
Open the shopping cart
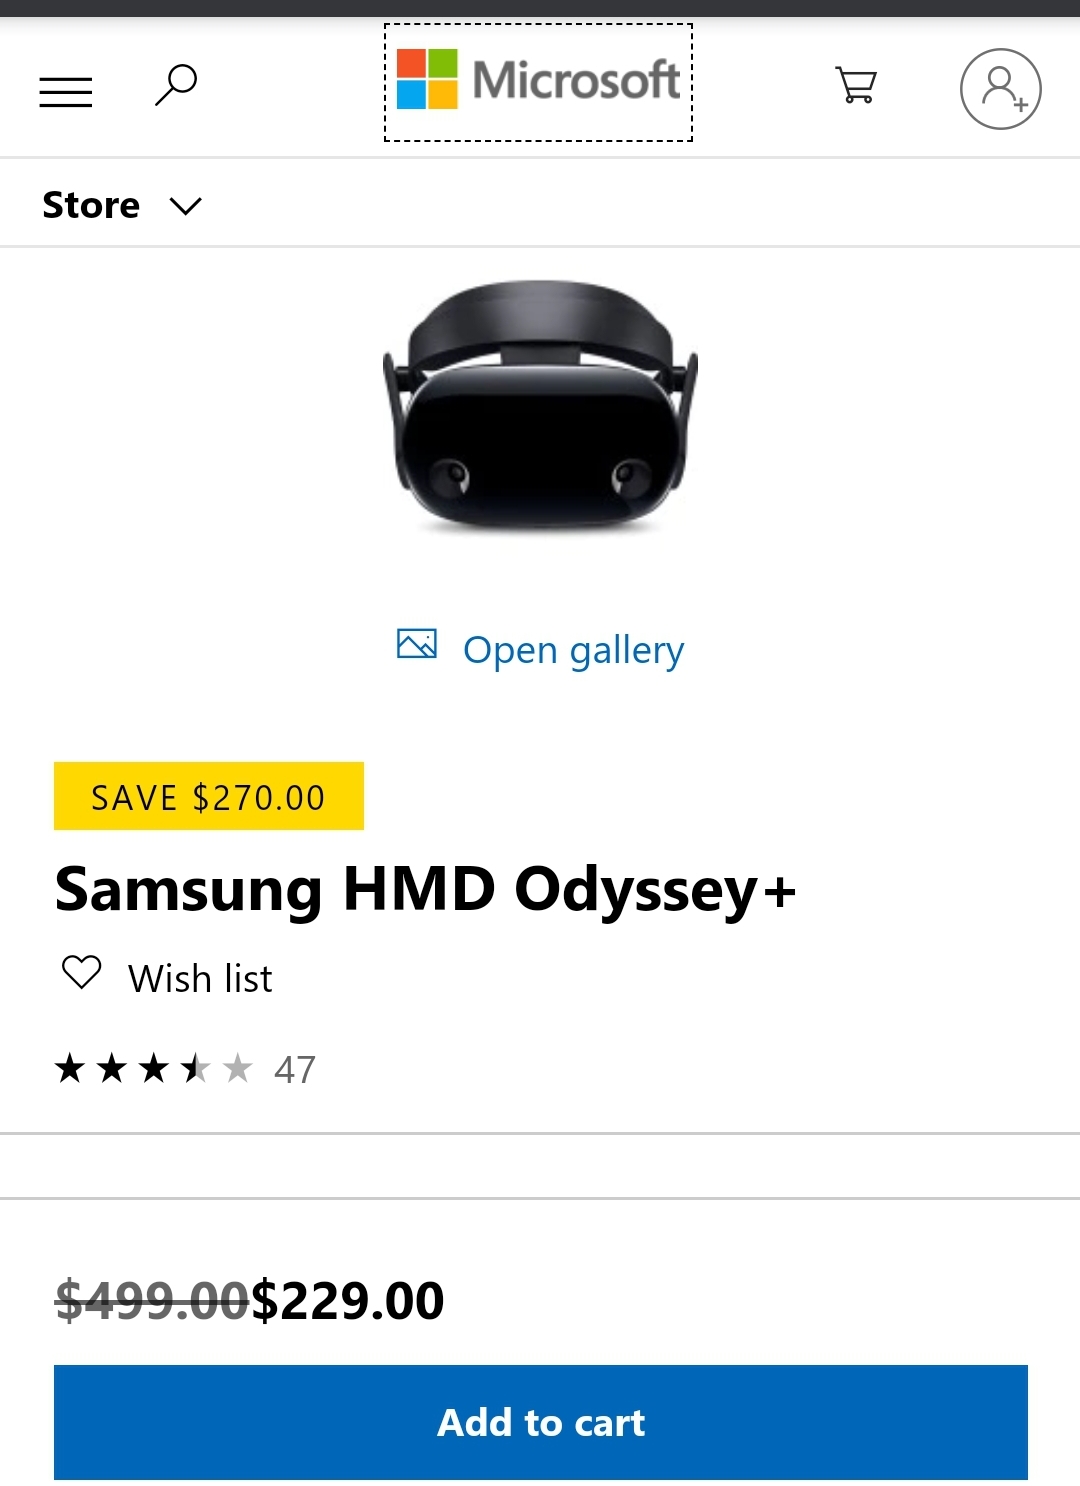coord(856,85)
